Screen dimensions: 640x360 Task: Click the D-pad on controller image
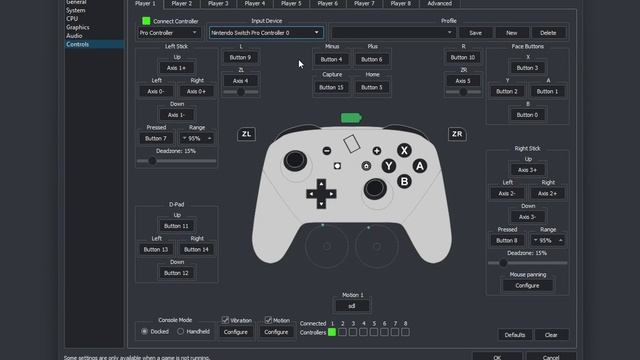coord(321,193)
